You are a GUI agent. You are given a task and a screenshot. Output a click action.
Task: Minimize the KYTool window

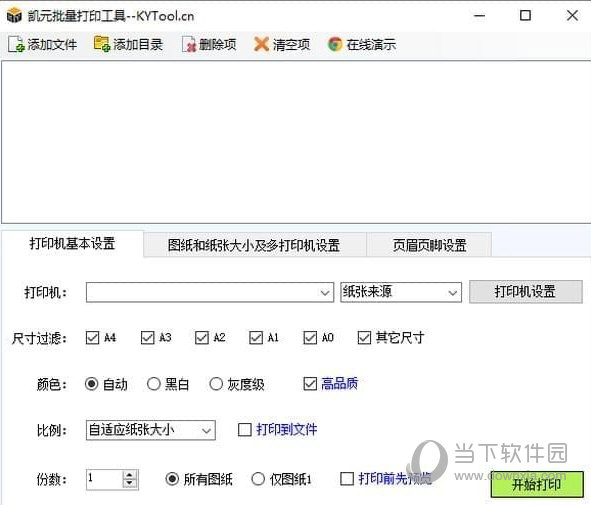[x=479, y=16]
